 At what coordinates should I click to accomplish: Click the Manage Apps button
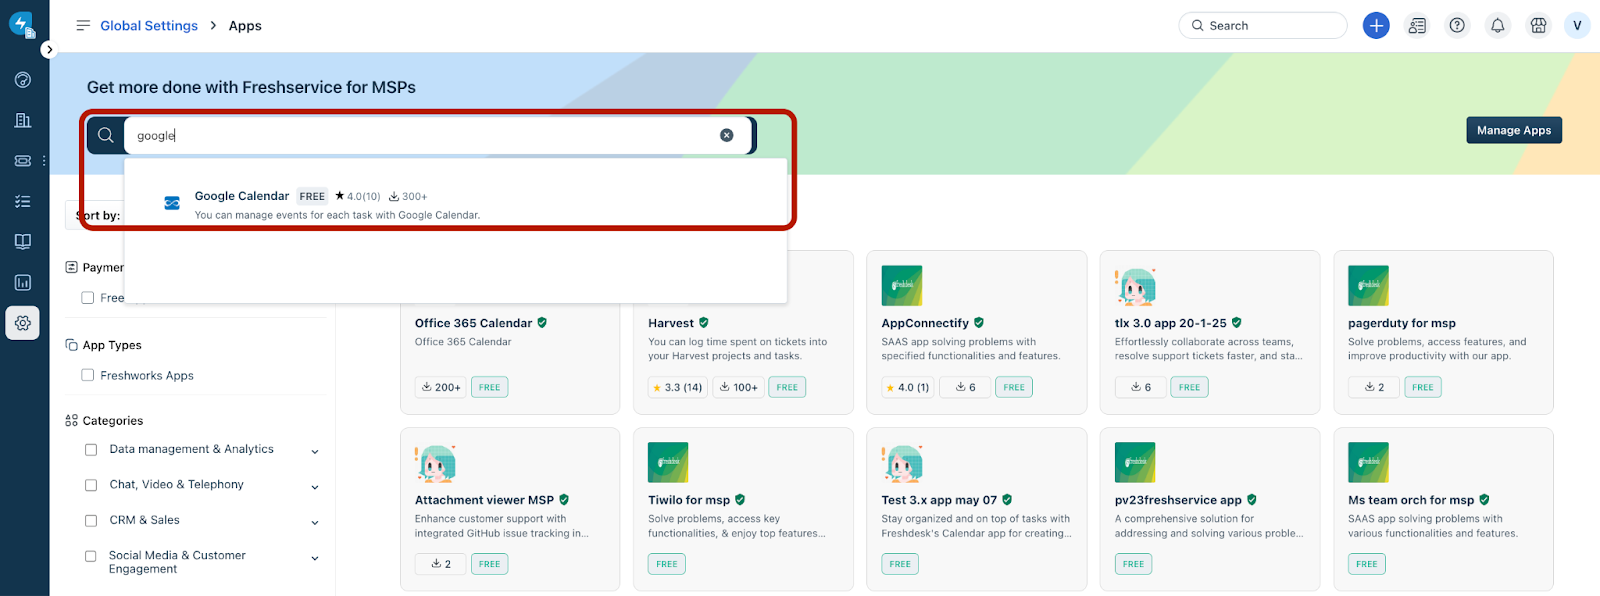(x=1514, y=130)
